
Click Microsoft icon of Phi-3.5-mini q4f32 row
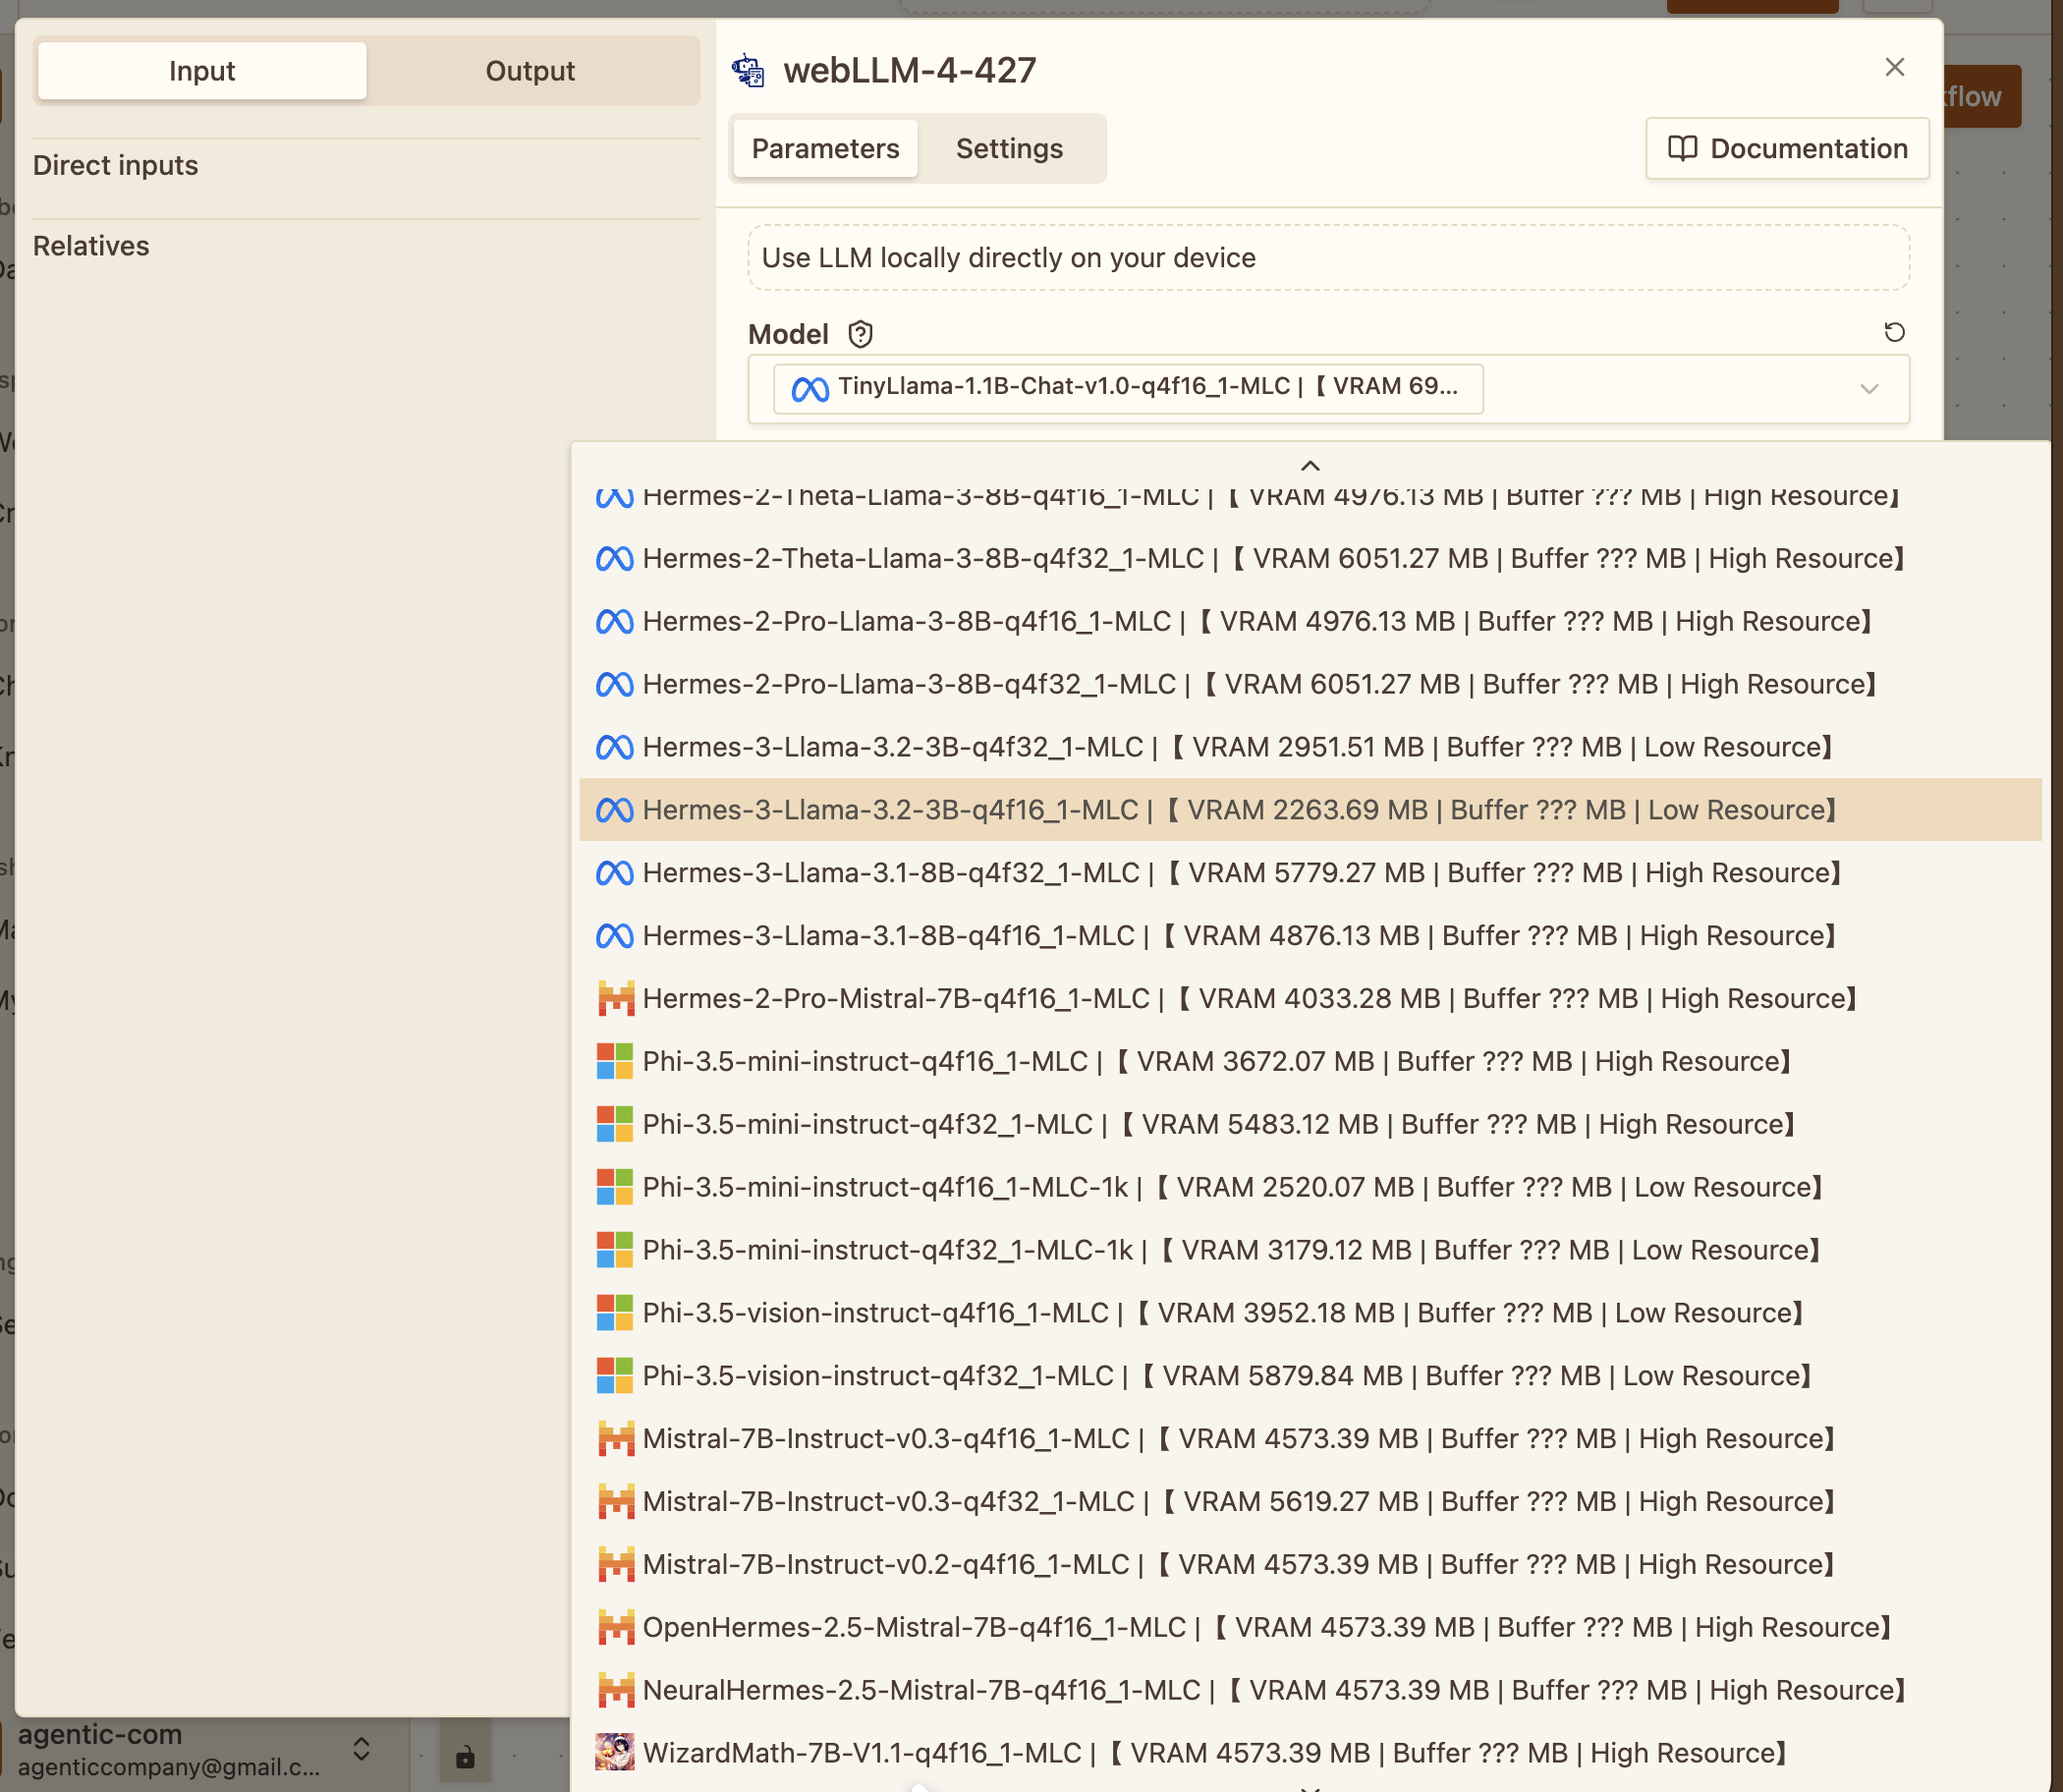615,1124
